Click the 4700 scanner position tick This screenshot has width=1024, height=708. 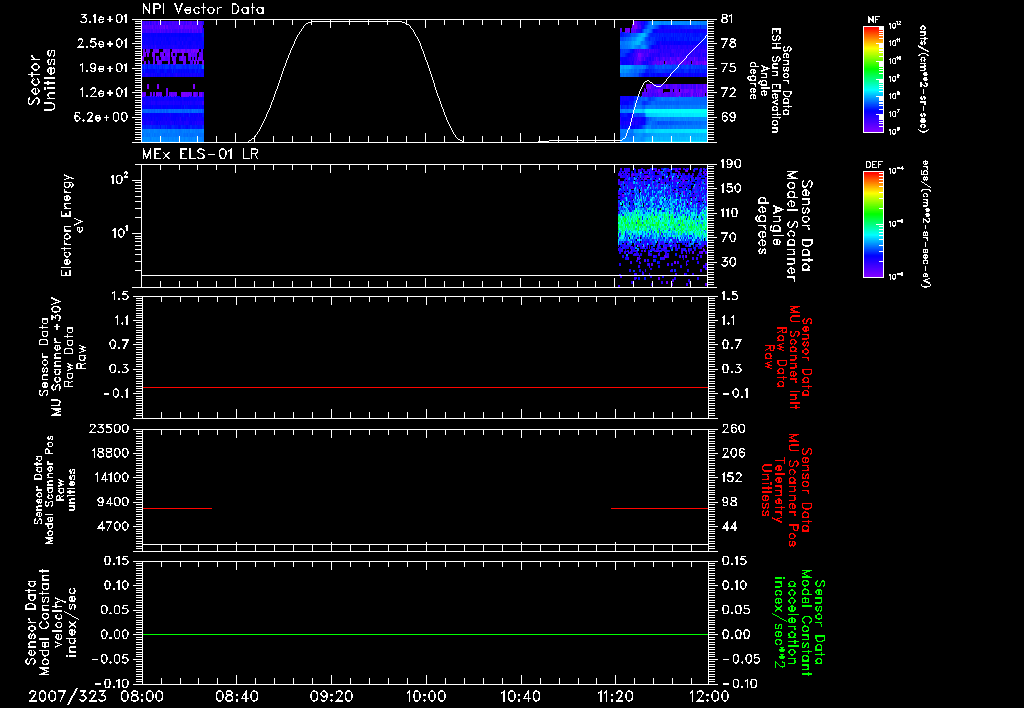coord(113,526)
